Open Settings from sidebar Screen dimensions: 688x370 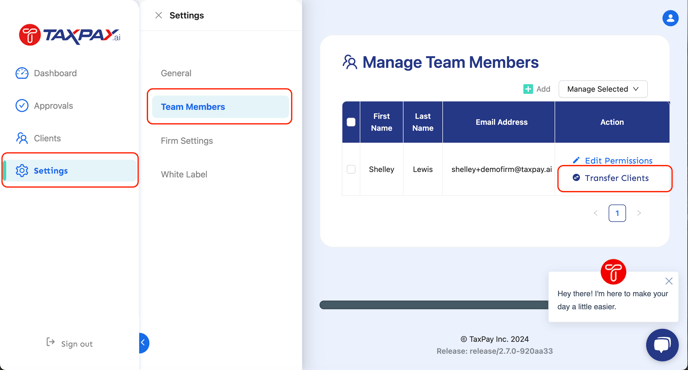click(x=69, y=170)
